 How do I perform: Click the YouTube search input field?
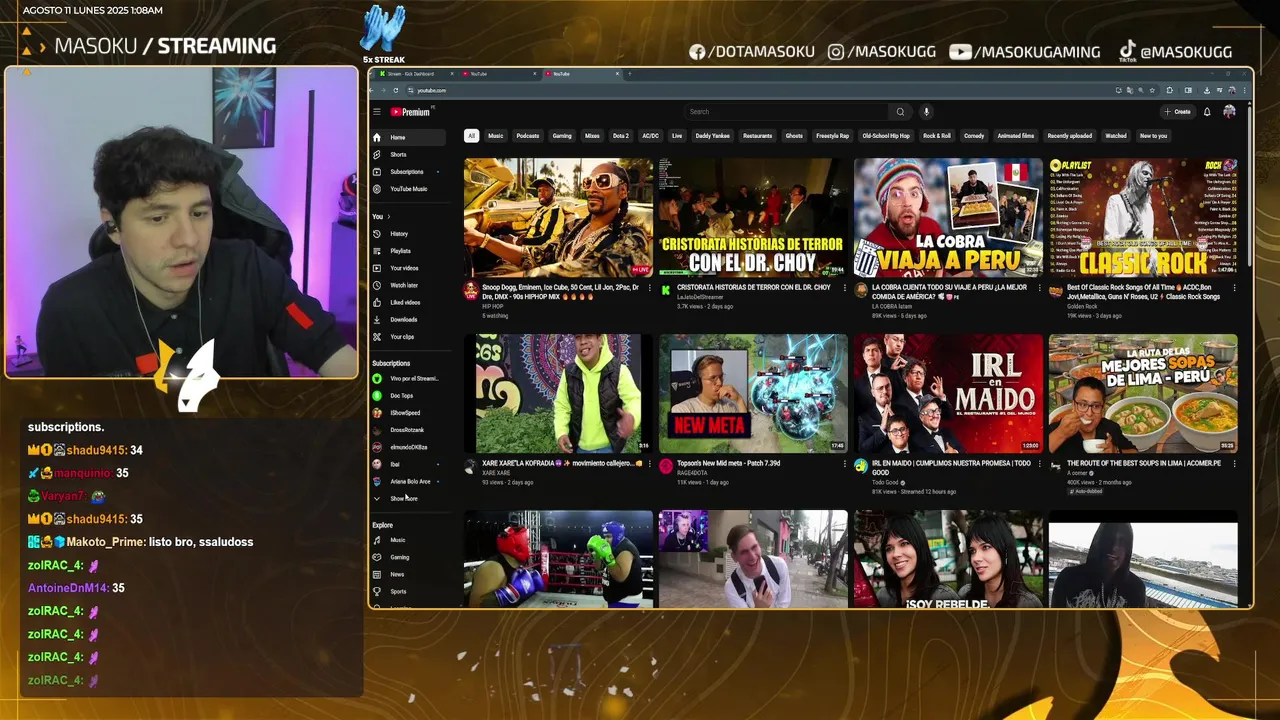coord(787,112)
